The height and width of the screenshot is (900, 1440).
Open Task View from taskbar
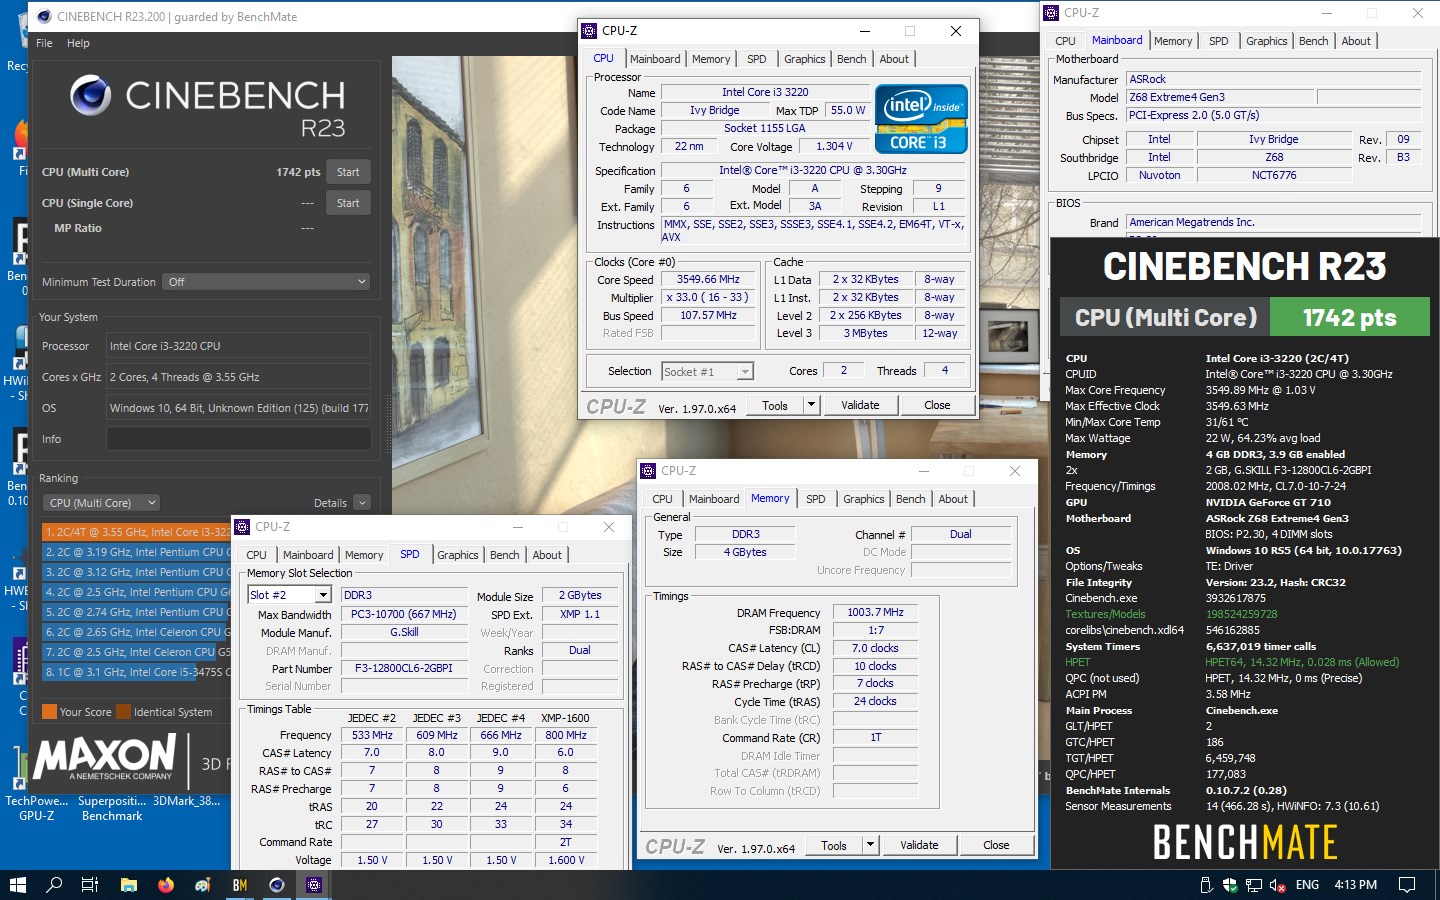90,885
